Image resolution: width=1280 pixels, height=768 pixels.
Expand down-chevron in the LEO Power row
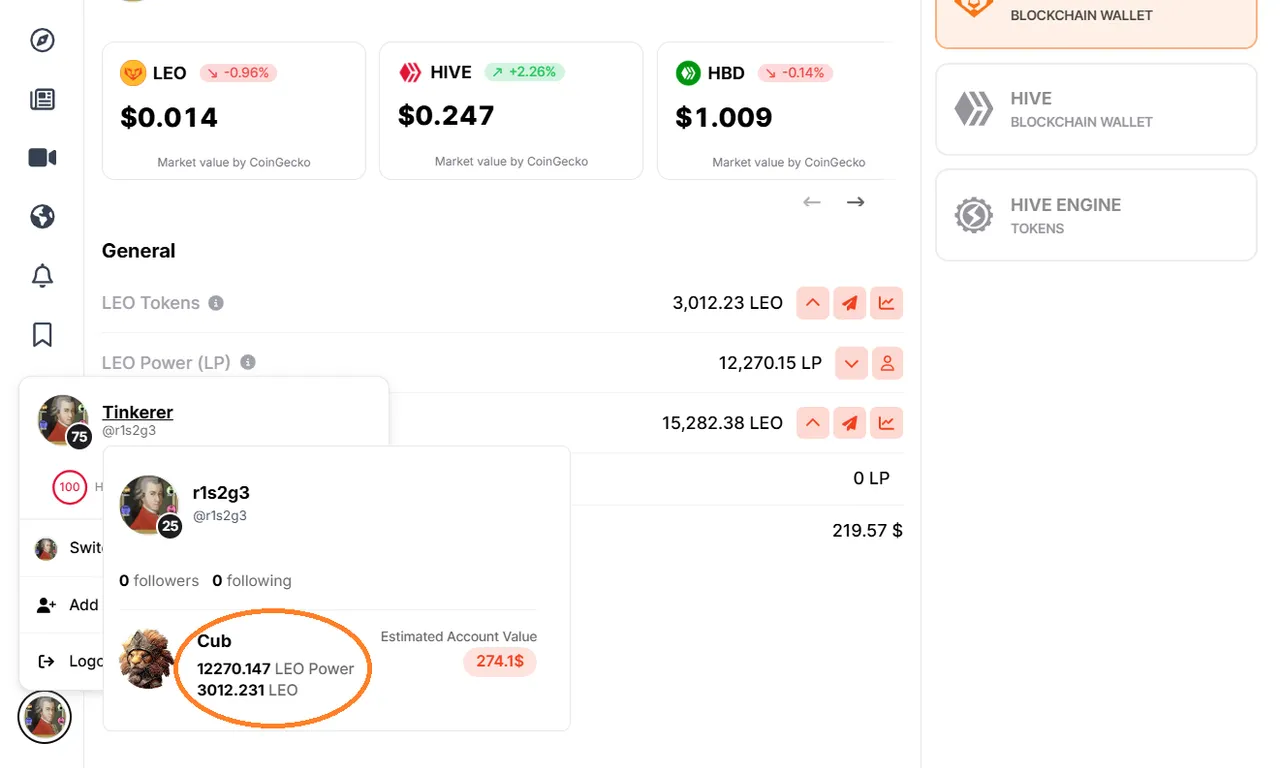pyautogui.click(x=851, y=363)
